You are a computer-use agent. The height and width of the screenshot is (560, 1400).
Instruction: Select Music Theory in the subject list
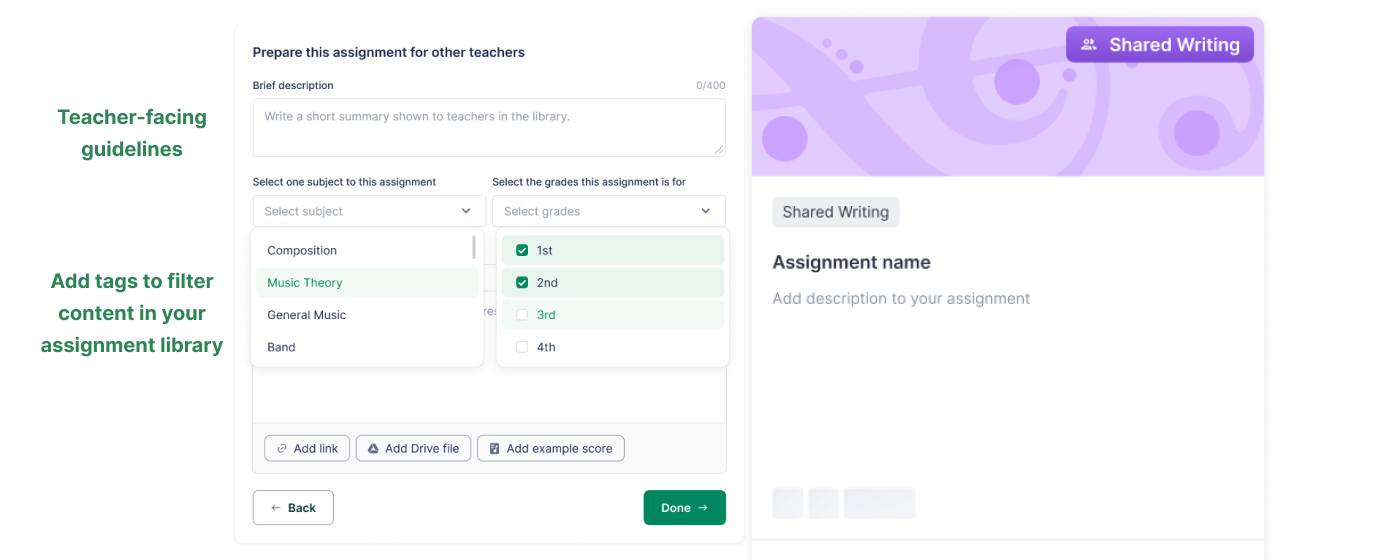[305, 283]
